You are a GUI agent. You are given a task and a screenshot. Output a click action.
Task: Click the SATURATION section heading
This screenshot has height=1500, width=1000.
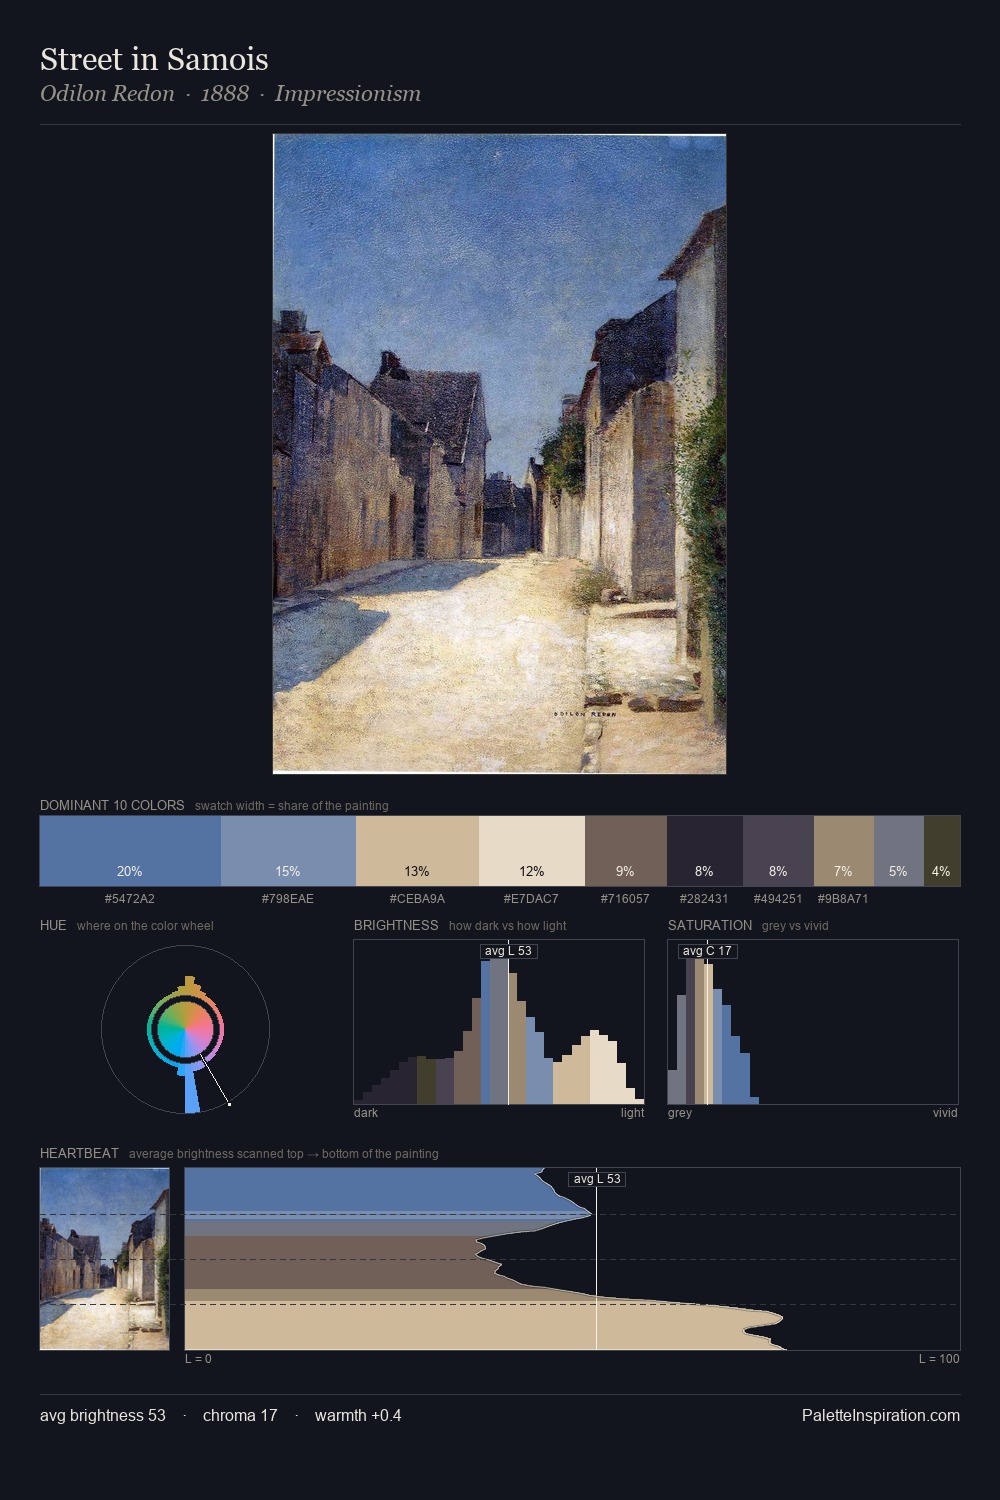click(710, 925)
